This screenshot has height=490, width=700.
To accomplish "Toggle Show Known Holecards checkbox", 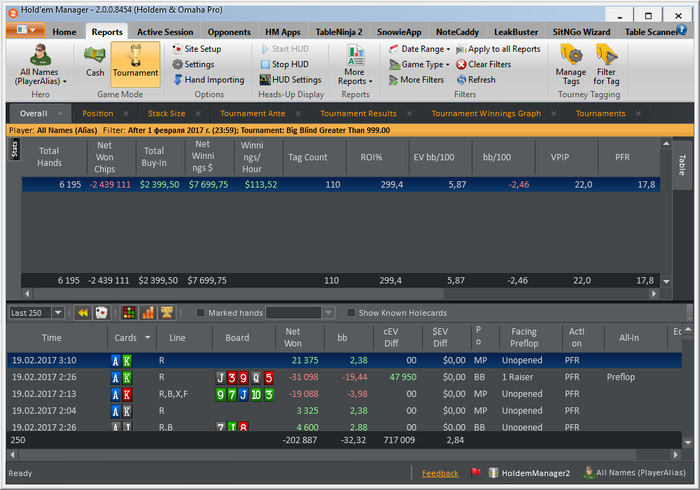I will coord(350,313).
